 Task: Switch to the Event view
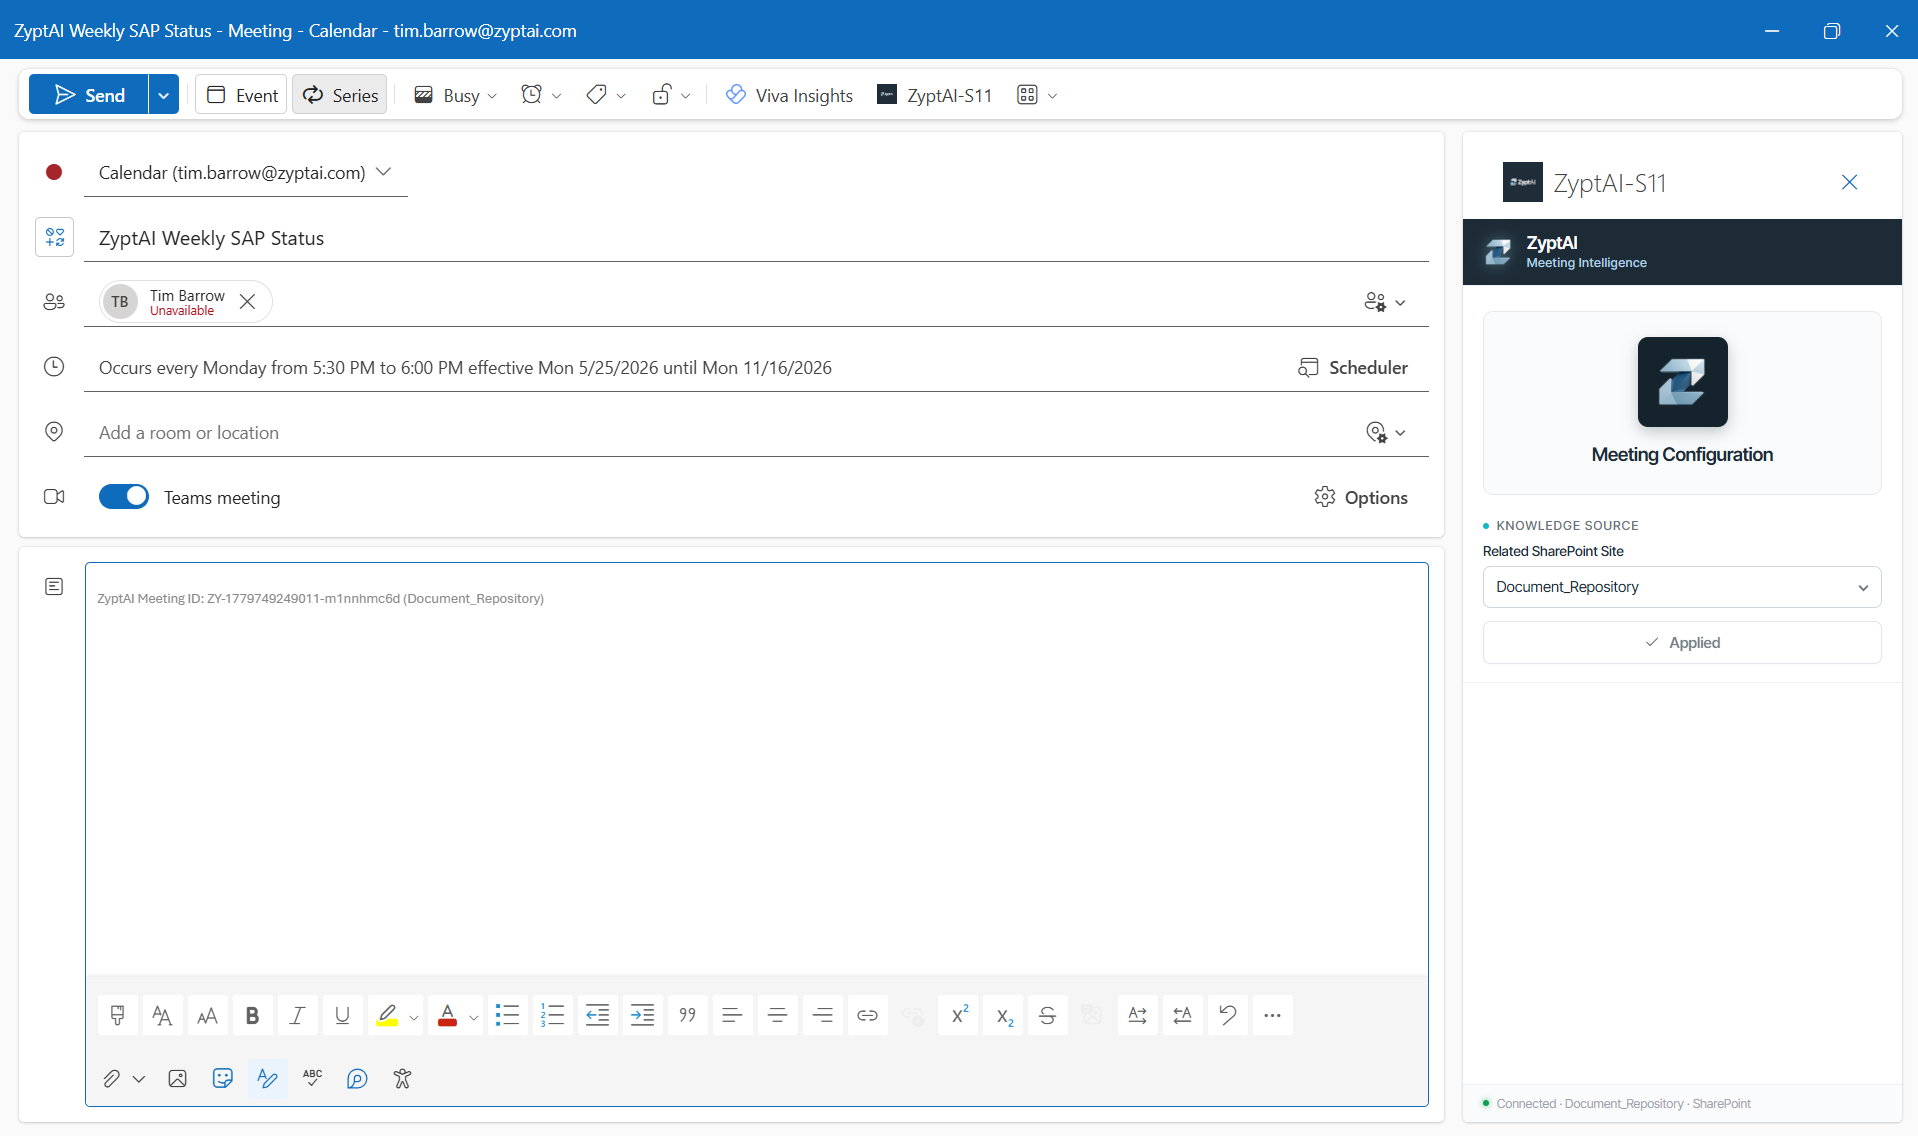[242, 95]
